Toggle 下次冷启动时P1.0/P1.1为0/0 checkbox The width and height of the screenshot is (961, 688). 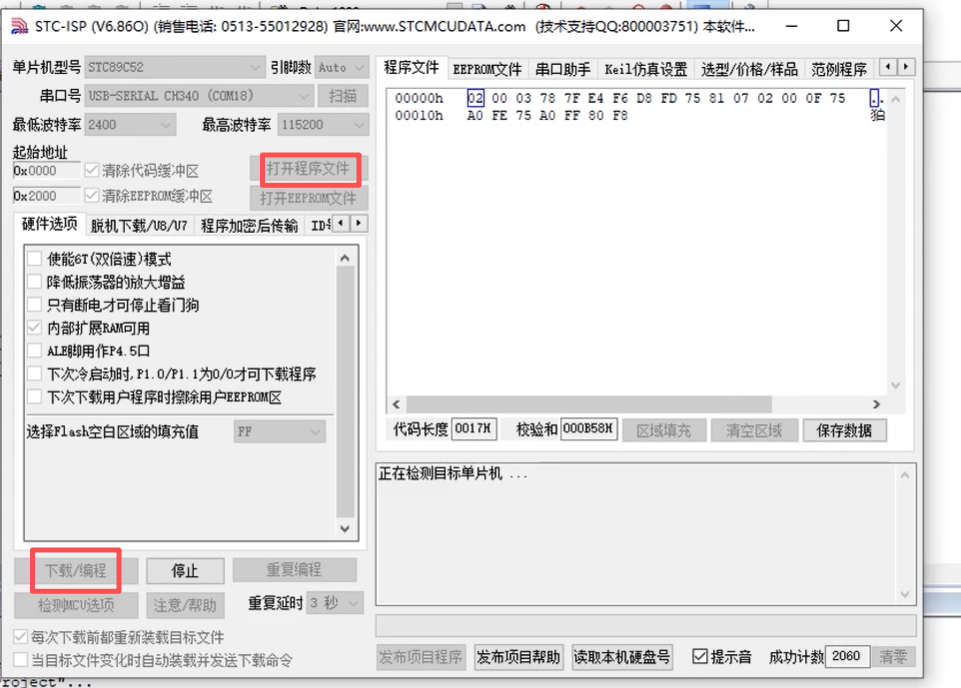(x=34, y=374)
